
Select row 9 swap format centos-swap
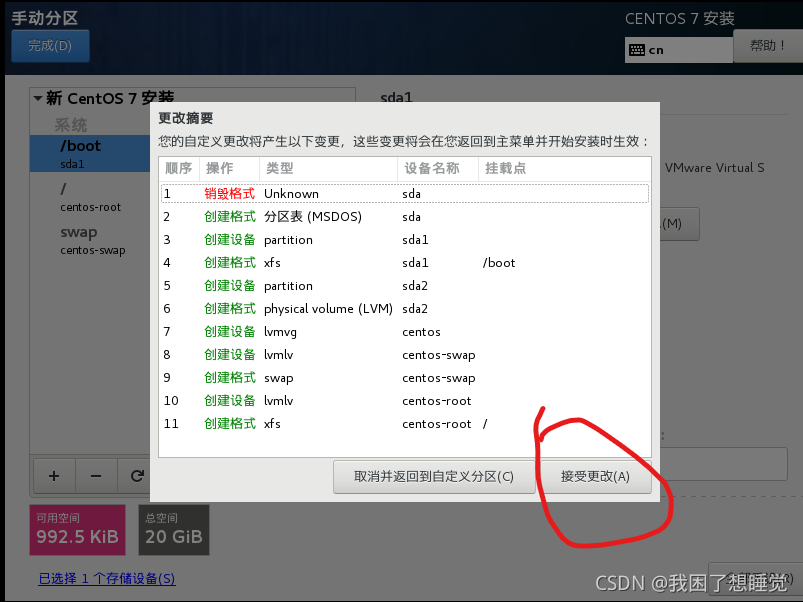pyautogui.click(x=405, y=378)
